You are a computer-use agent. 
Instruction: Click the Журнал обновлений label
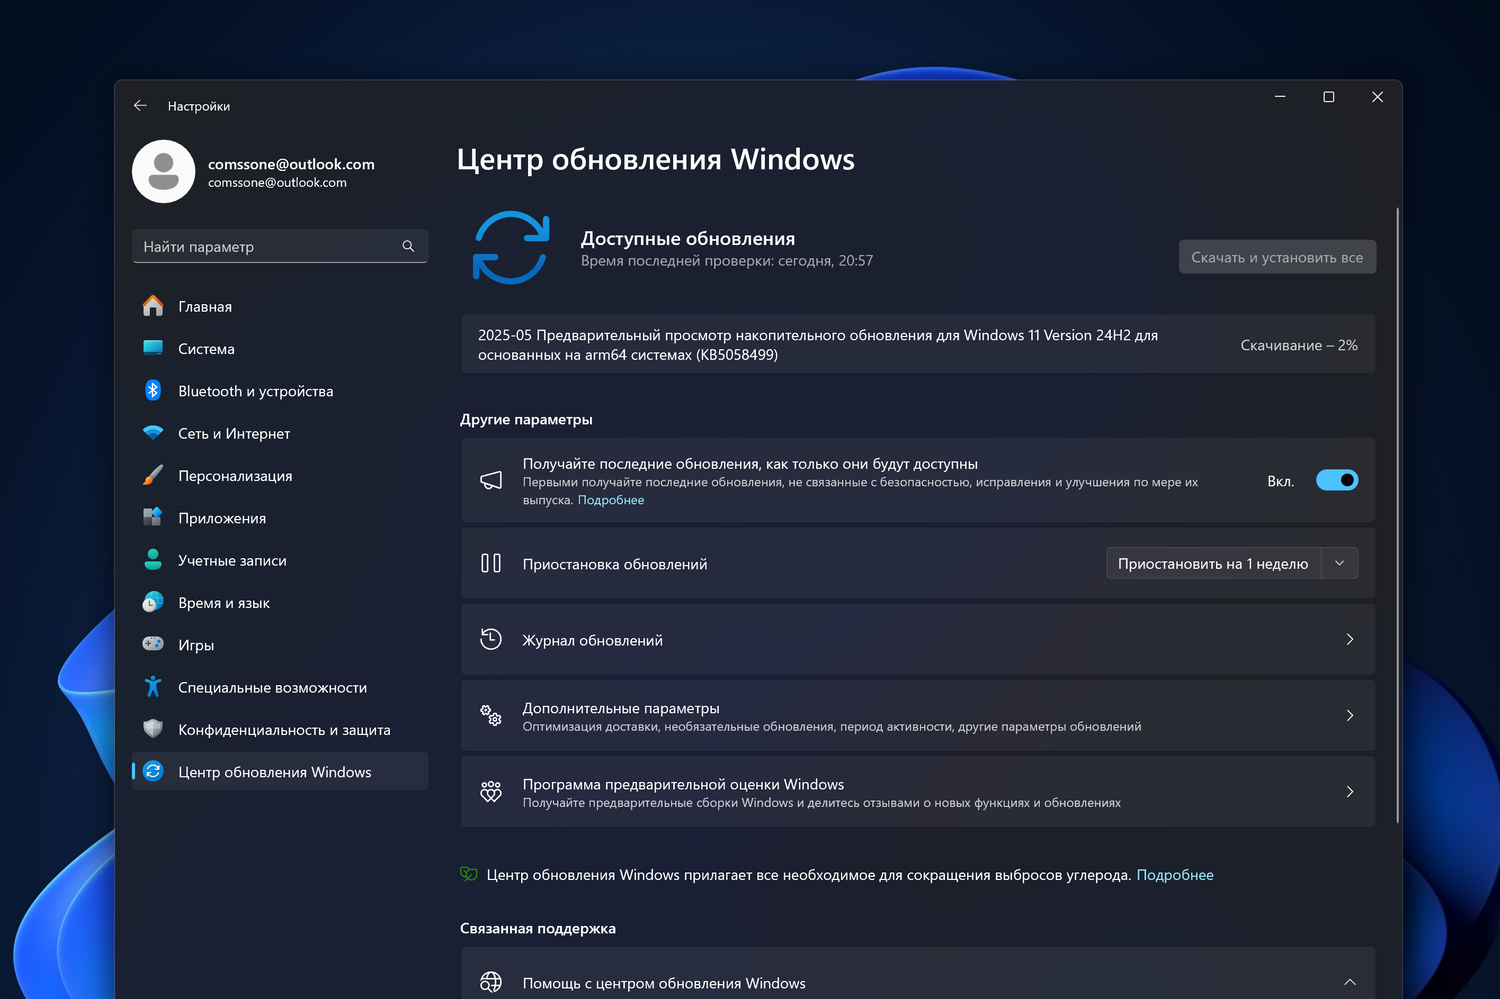[x=593, y=640]
